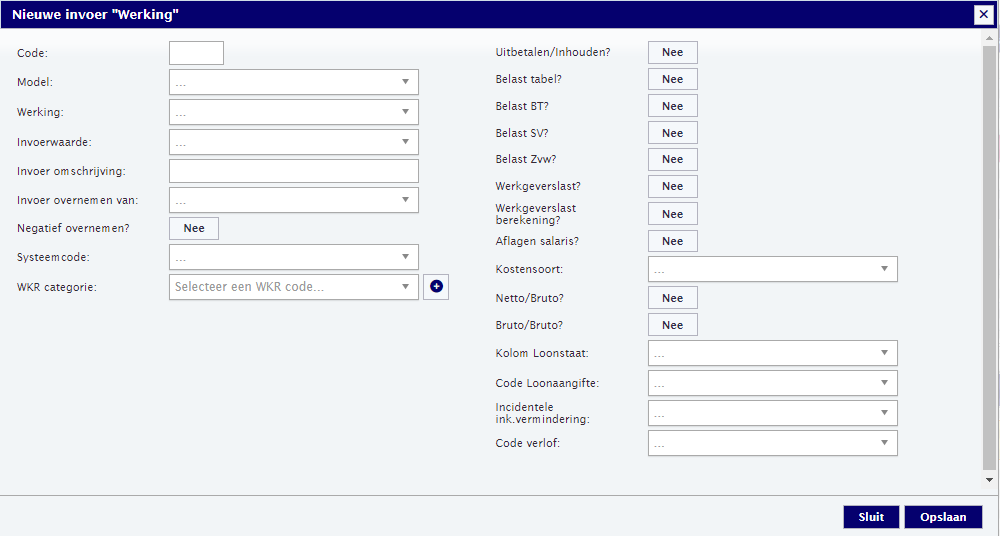1000x536 pixels.
Task: Toggle the Uitbetalen/Inhouden? Nee switch
Action: (x=673, y=52)
